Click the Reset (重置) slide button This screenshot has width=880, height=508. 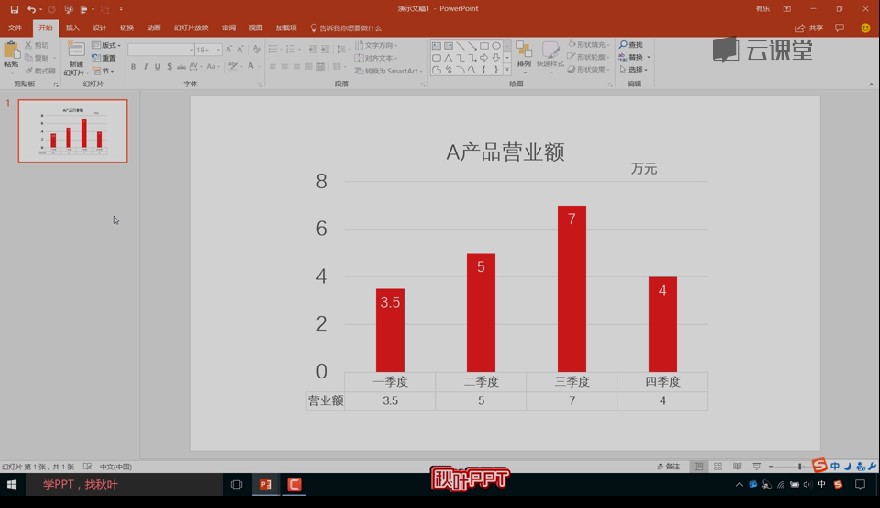[x=104, y=58]
